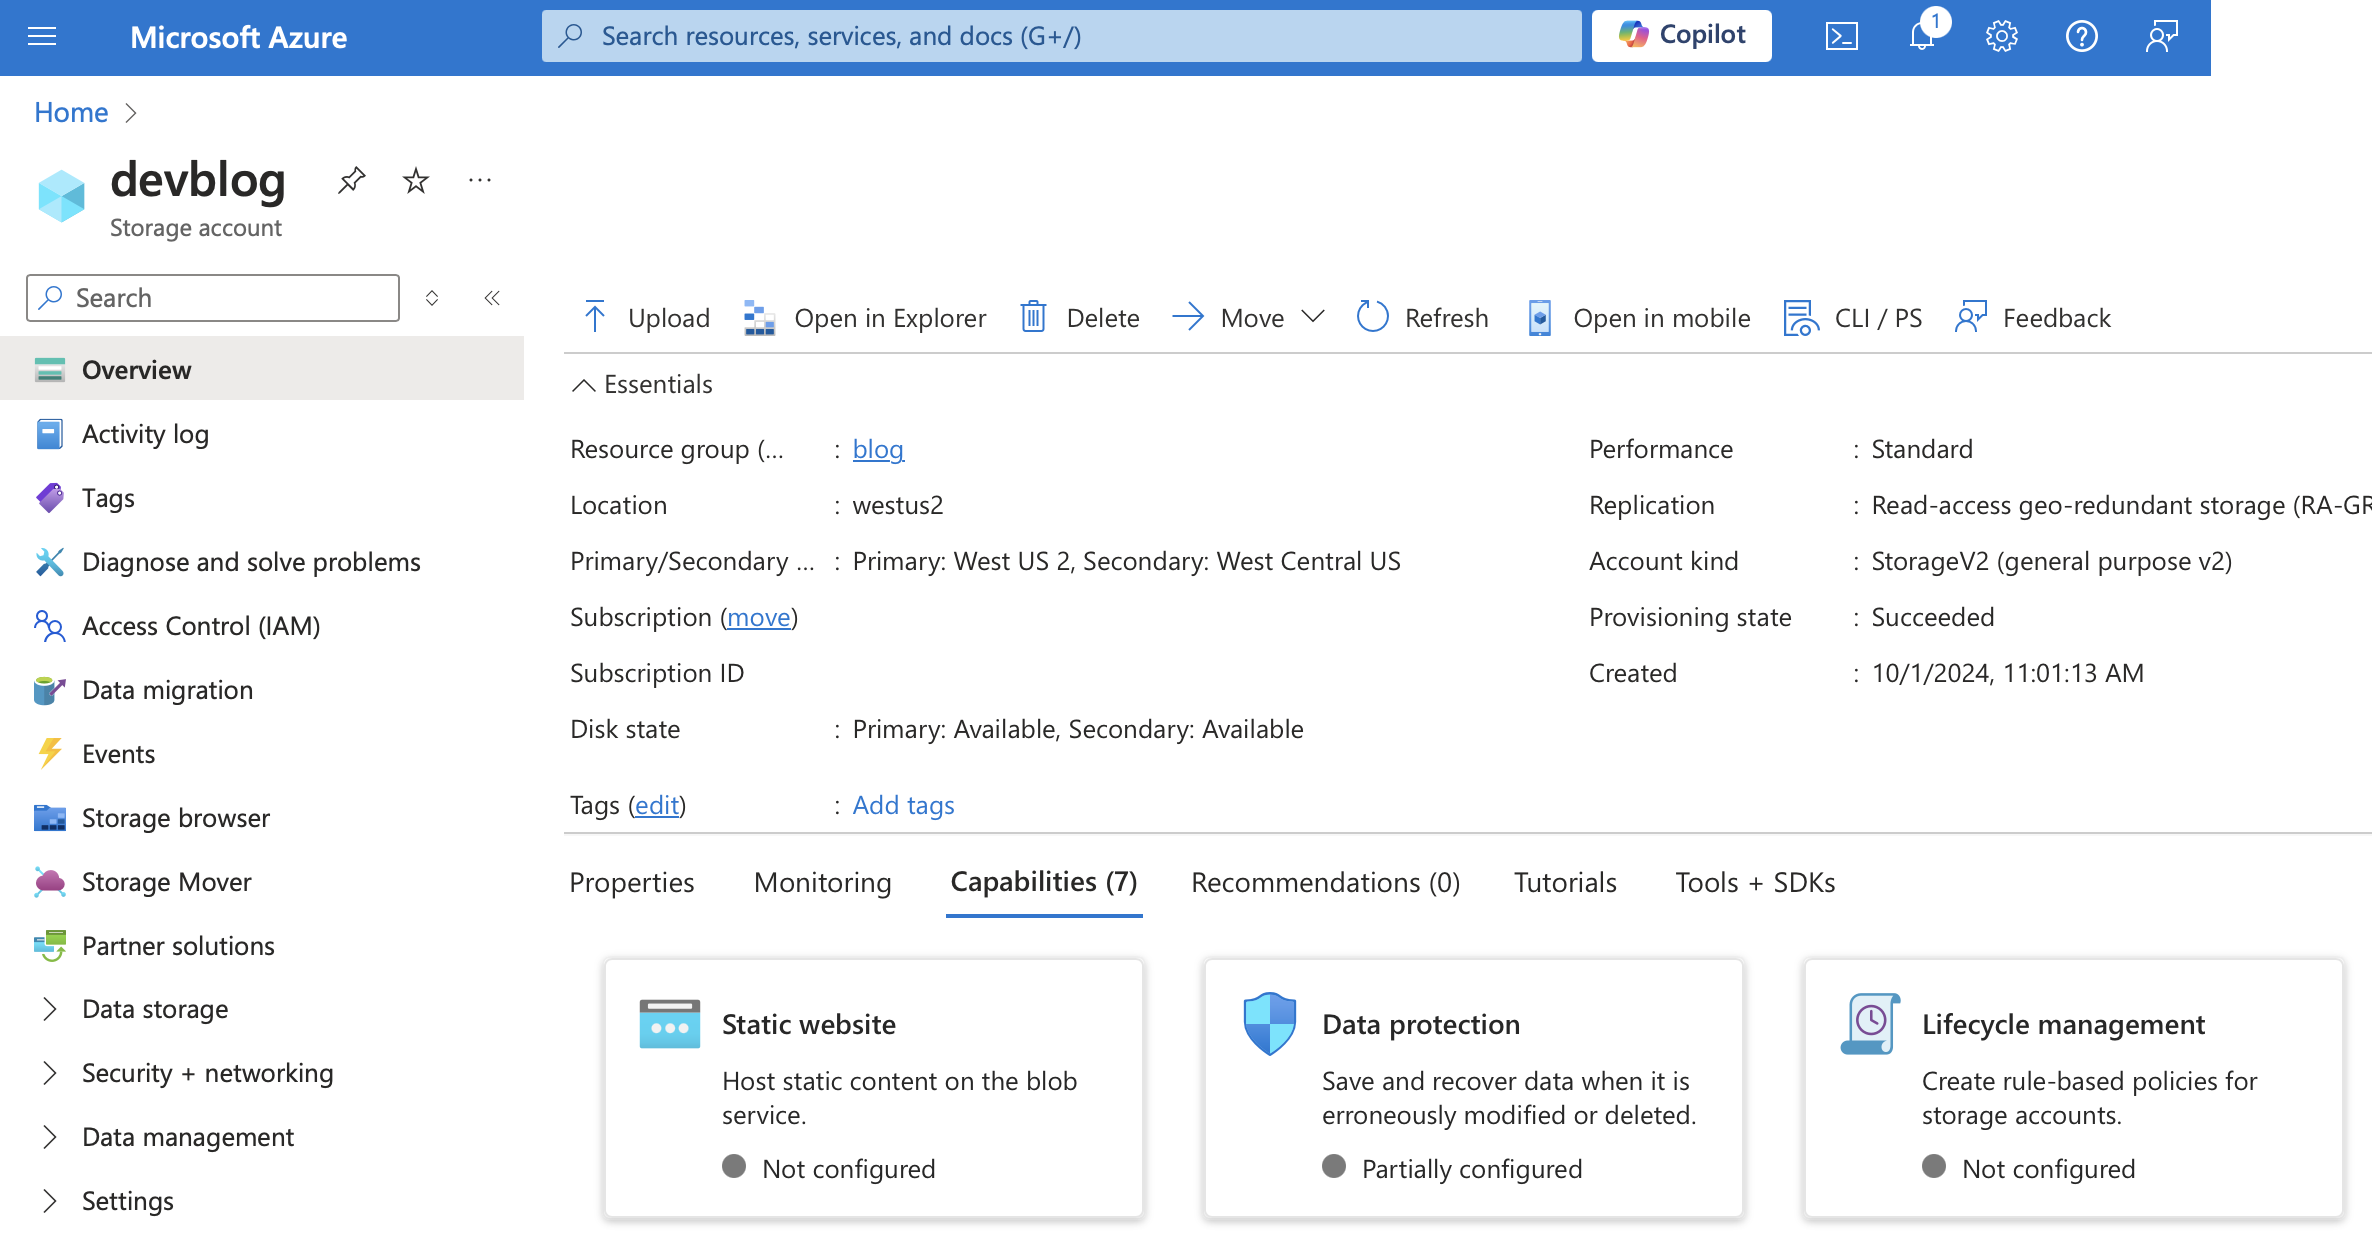
Task: Add devblog to favorites star
Action: pos(415,181)
